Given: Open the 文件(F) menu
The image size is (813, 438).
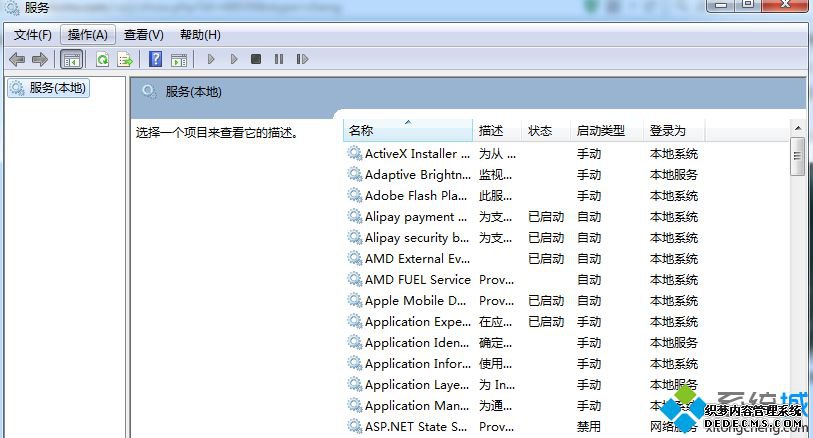Looking at the screenshot, I should point(33,35).
